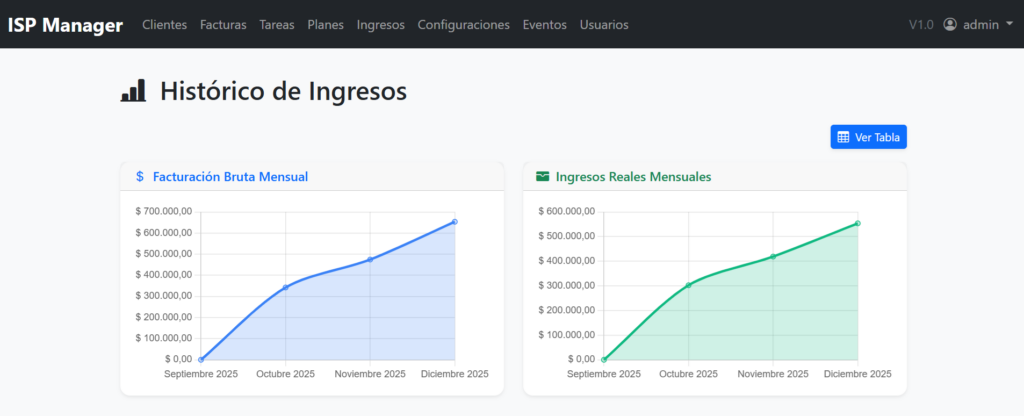1024x416 pixels.
Task: Click the bar chart icon beside the heading
Action: pos(133,91)
